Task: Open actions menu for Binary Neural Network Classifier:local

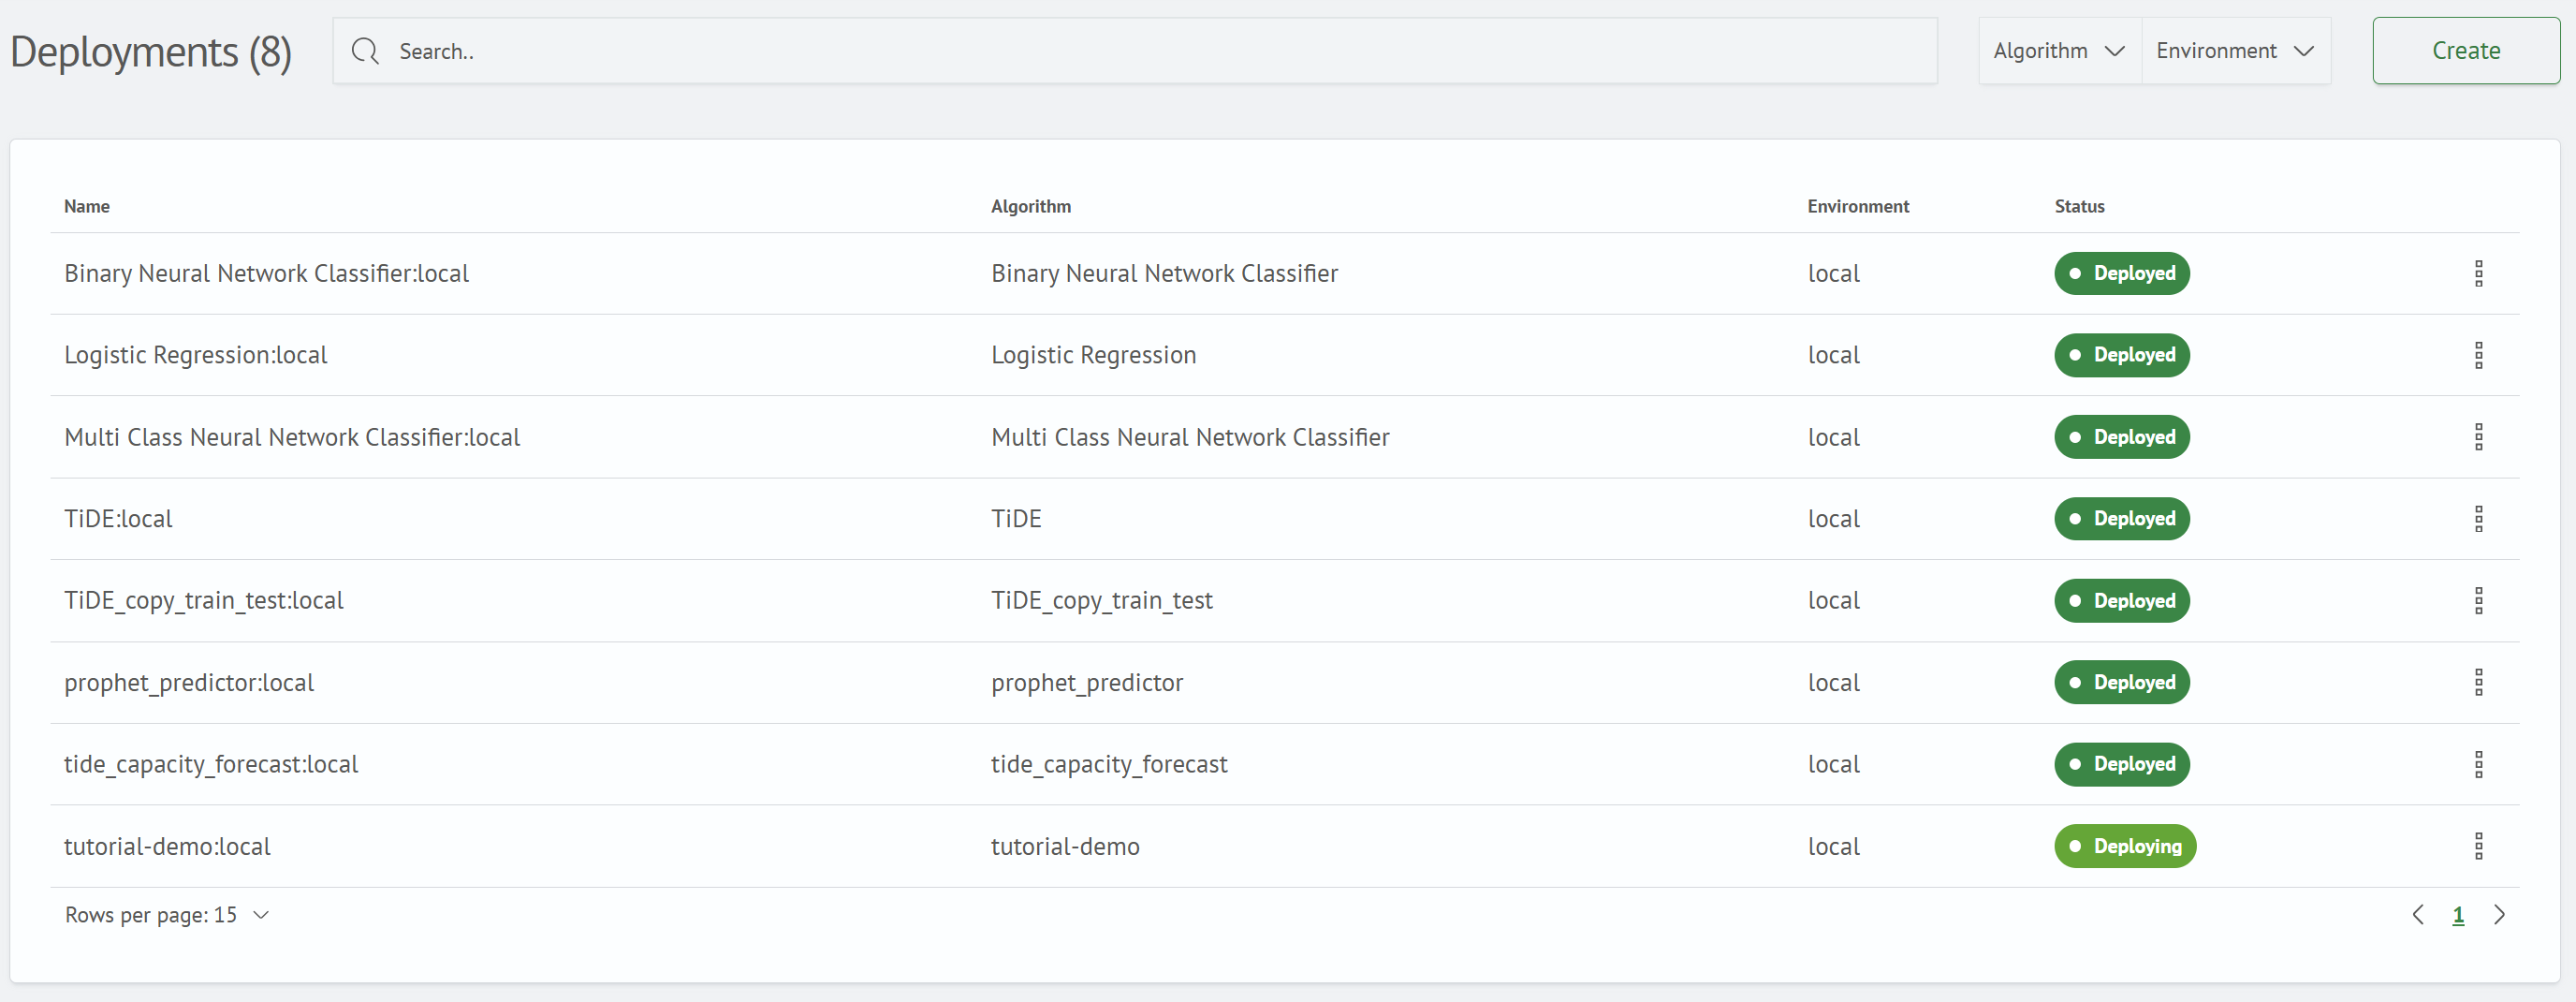Action: coord(2478,273)
